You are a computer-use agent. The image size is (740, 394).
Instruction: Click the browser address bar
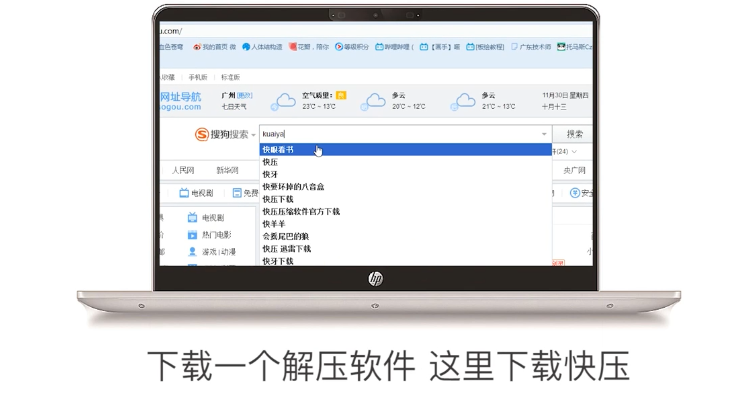[376, 31]
